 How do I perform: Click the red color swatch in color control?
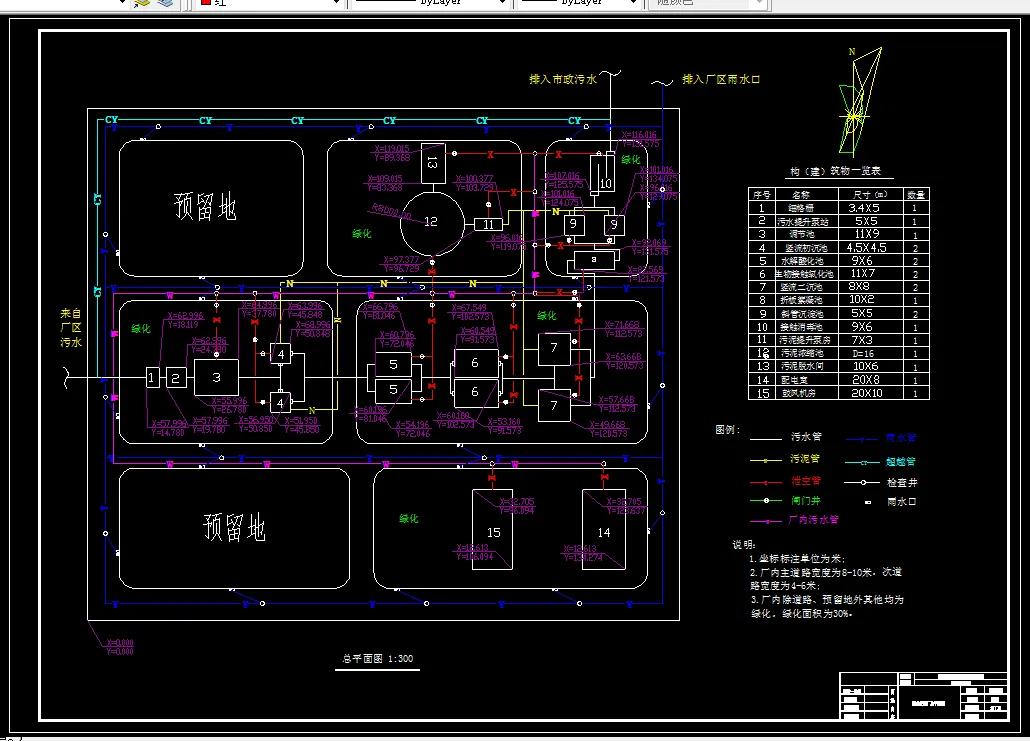(204, 4)
